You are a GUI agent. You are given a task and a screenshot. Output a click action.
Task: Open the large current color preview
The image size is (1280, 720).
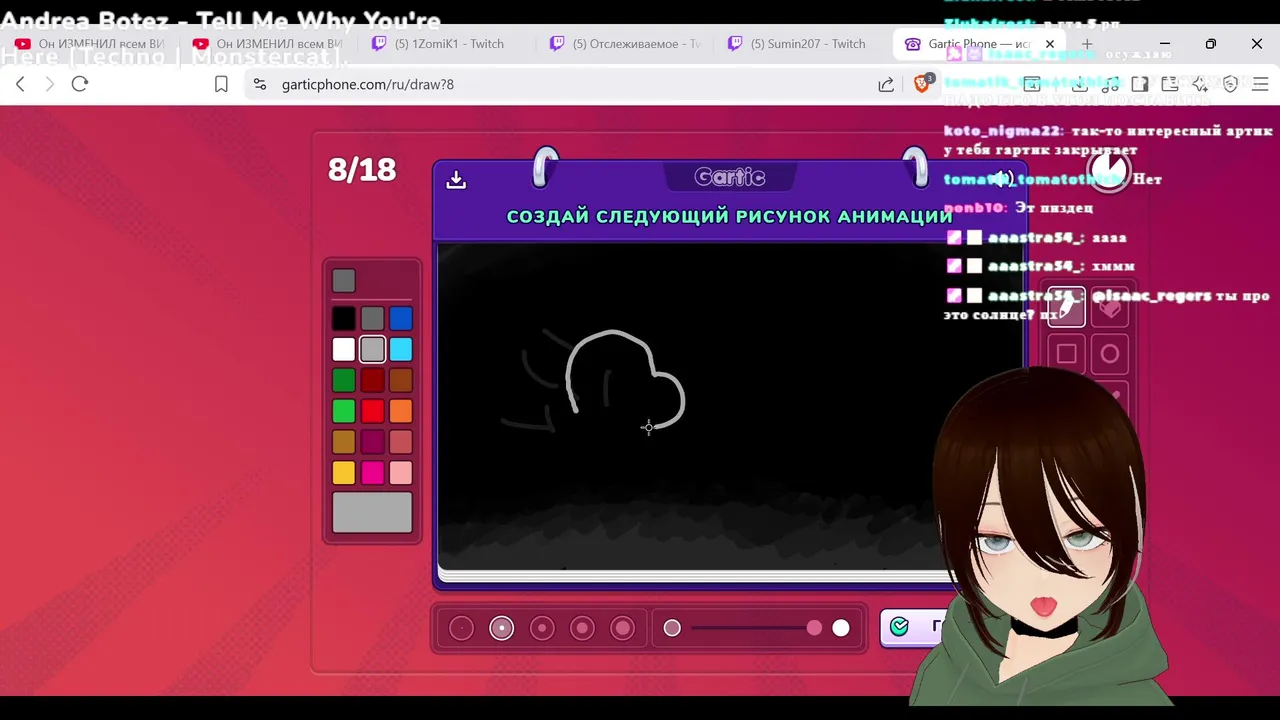[x=372, y=512]
